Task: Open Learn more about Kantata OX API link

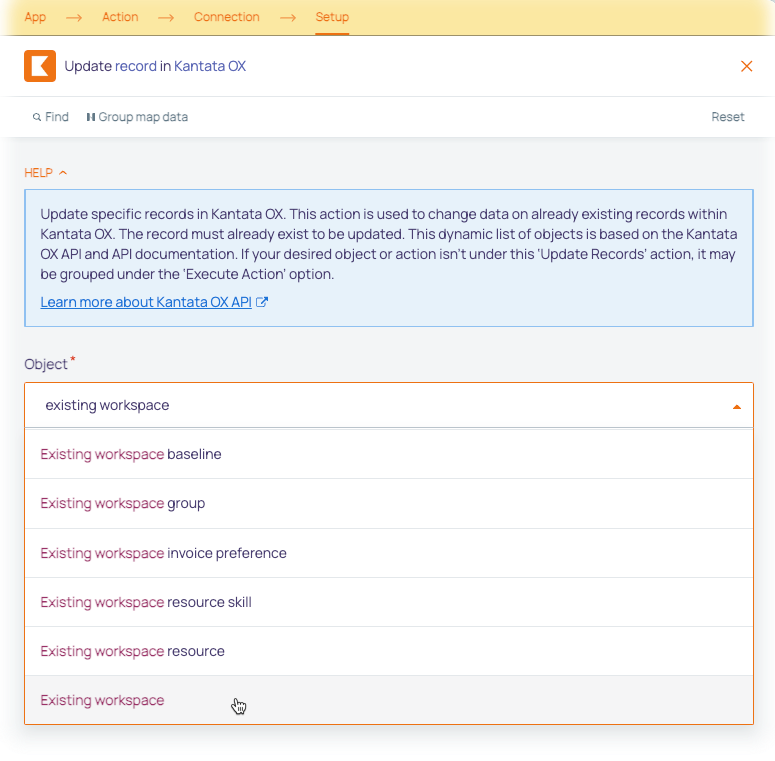Action: coord(146,302)
